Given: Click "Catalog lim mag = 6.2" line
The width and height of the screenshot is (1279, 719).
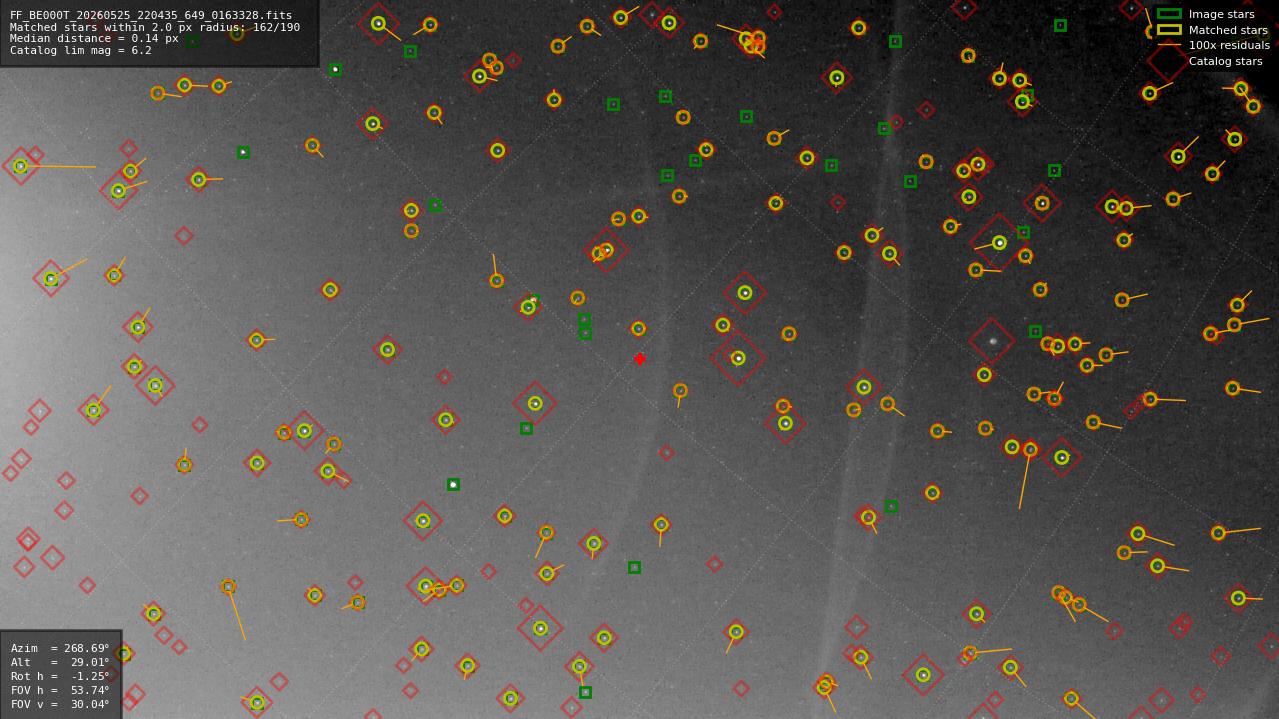Looking at the screenshot, I should pyautogui.click(x=81, y=50).
